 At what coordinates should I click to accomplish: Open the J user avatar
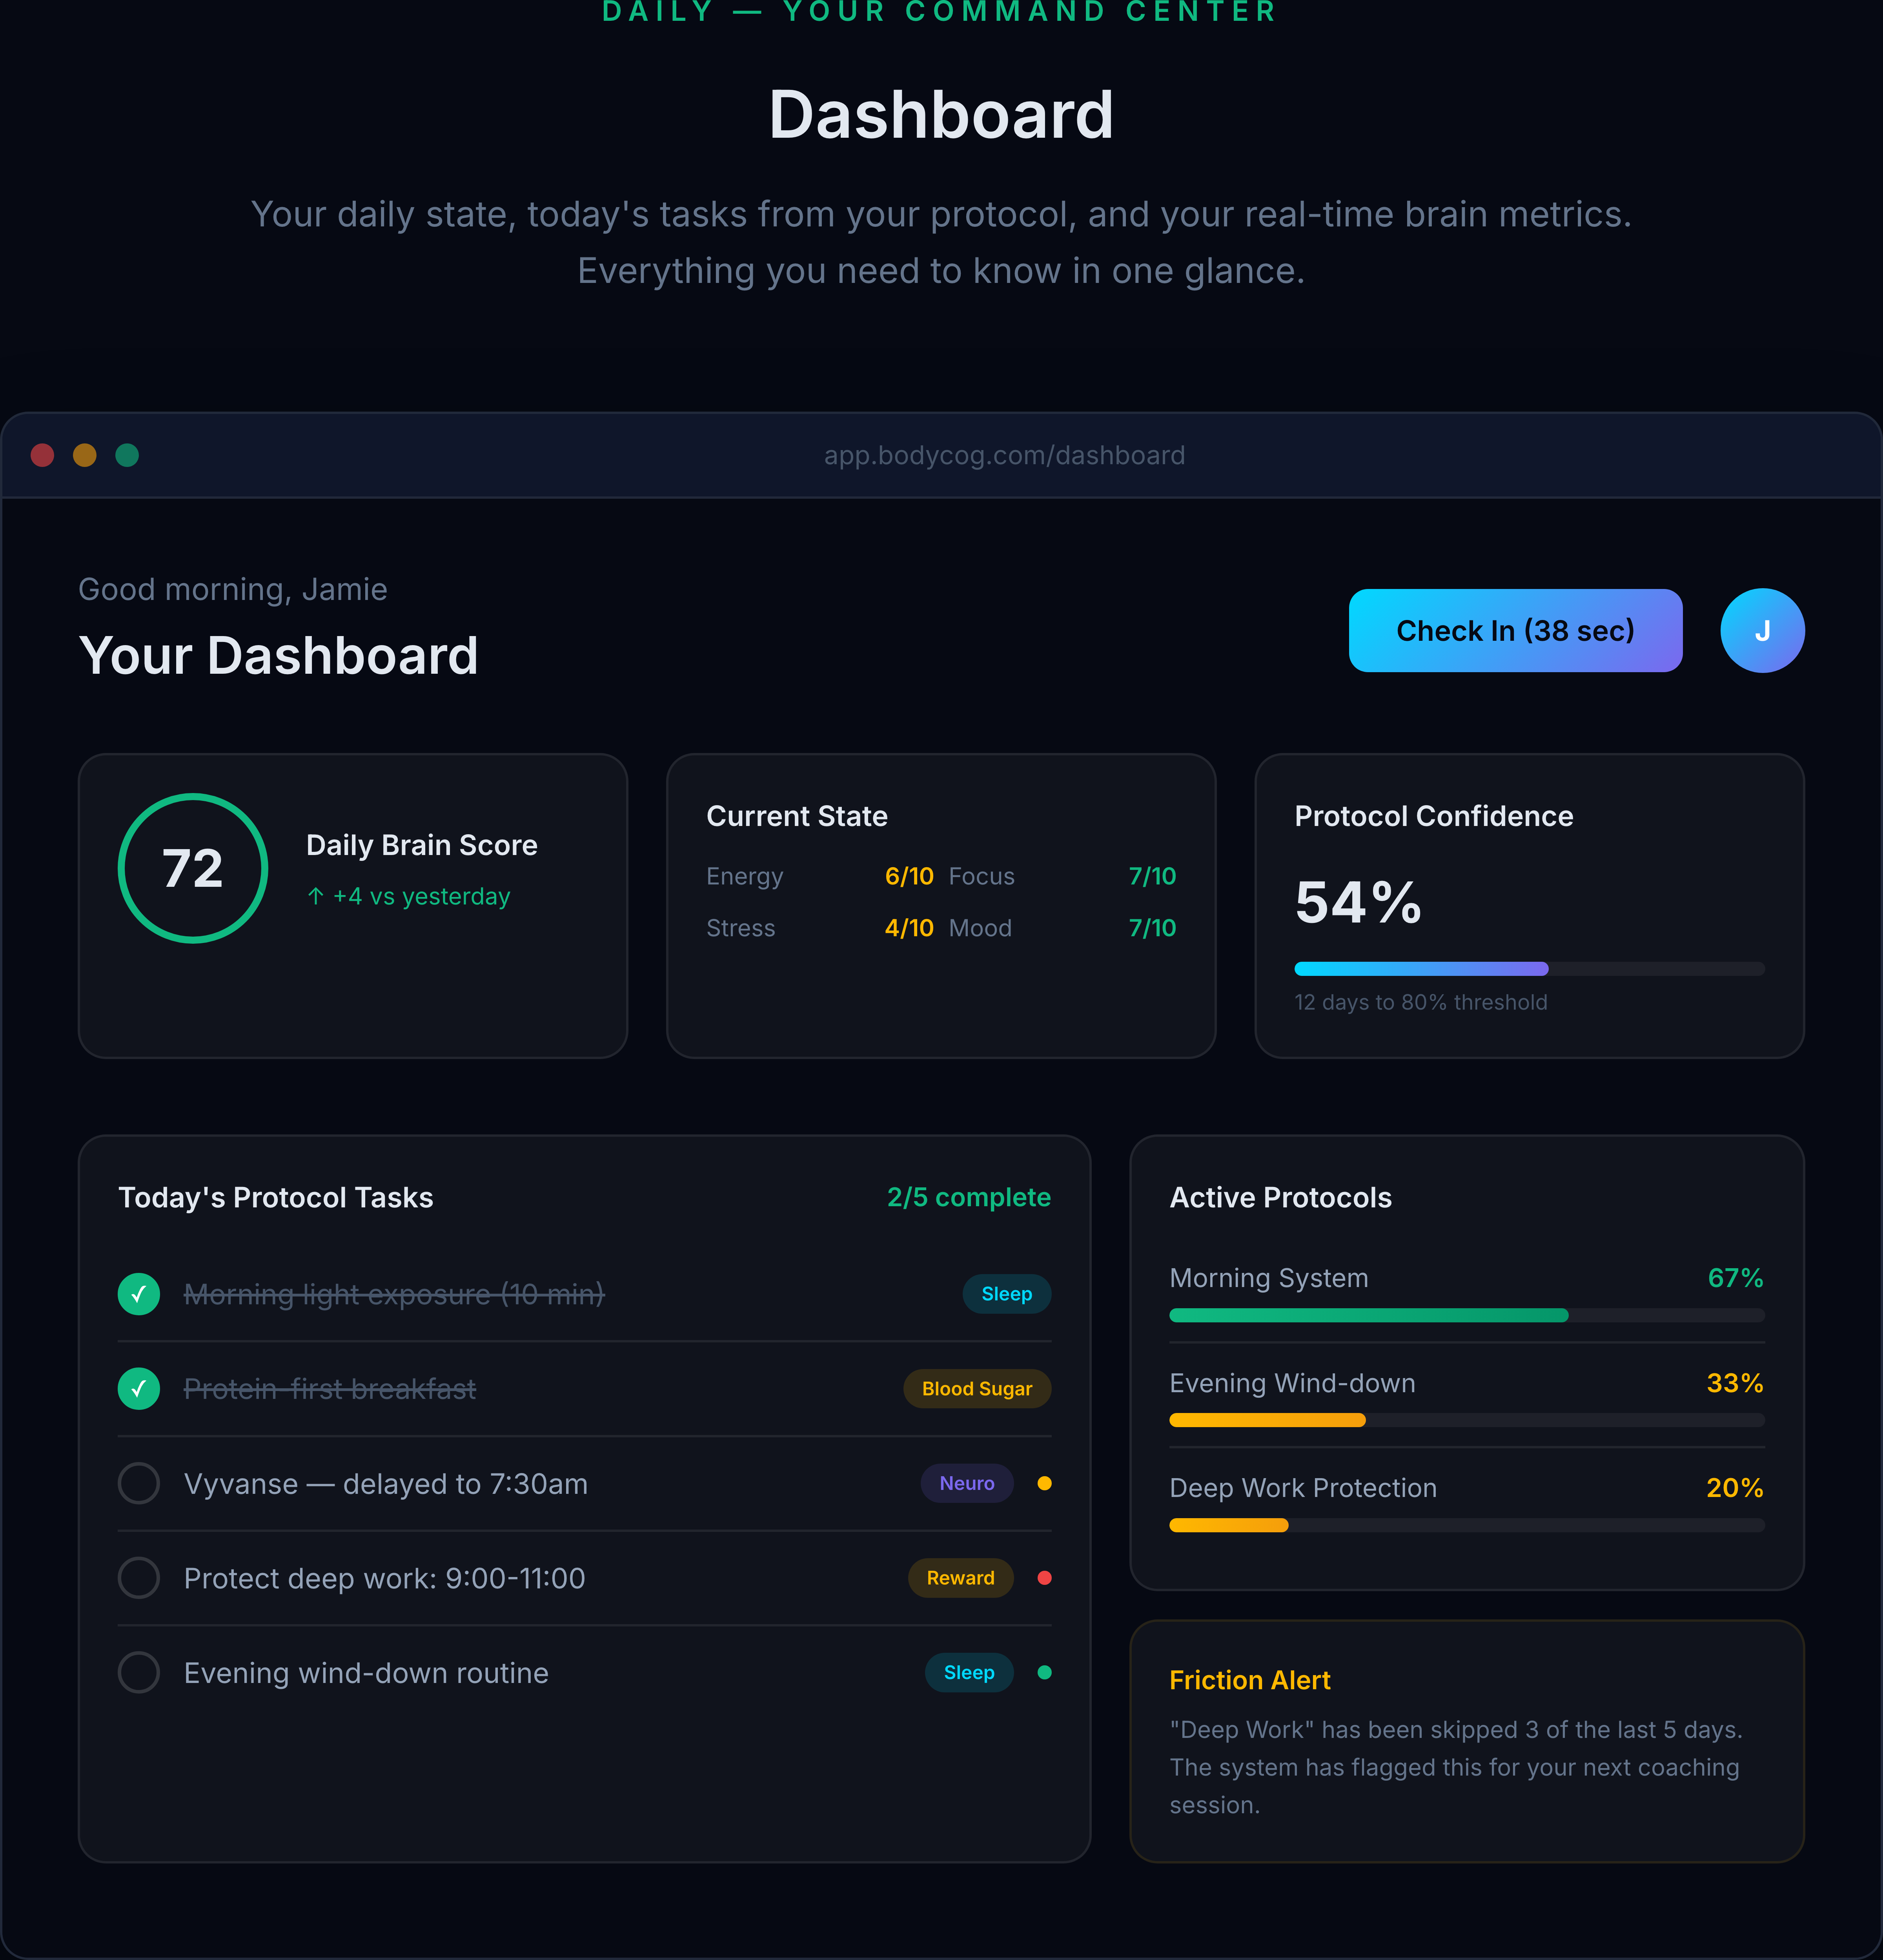(x=1762, y=630)
